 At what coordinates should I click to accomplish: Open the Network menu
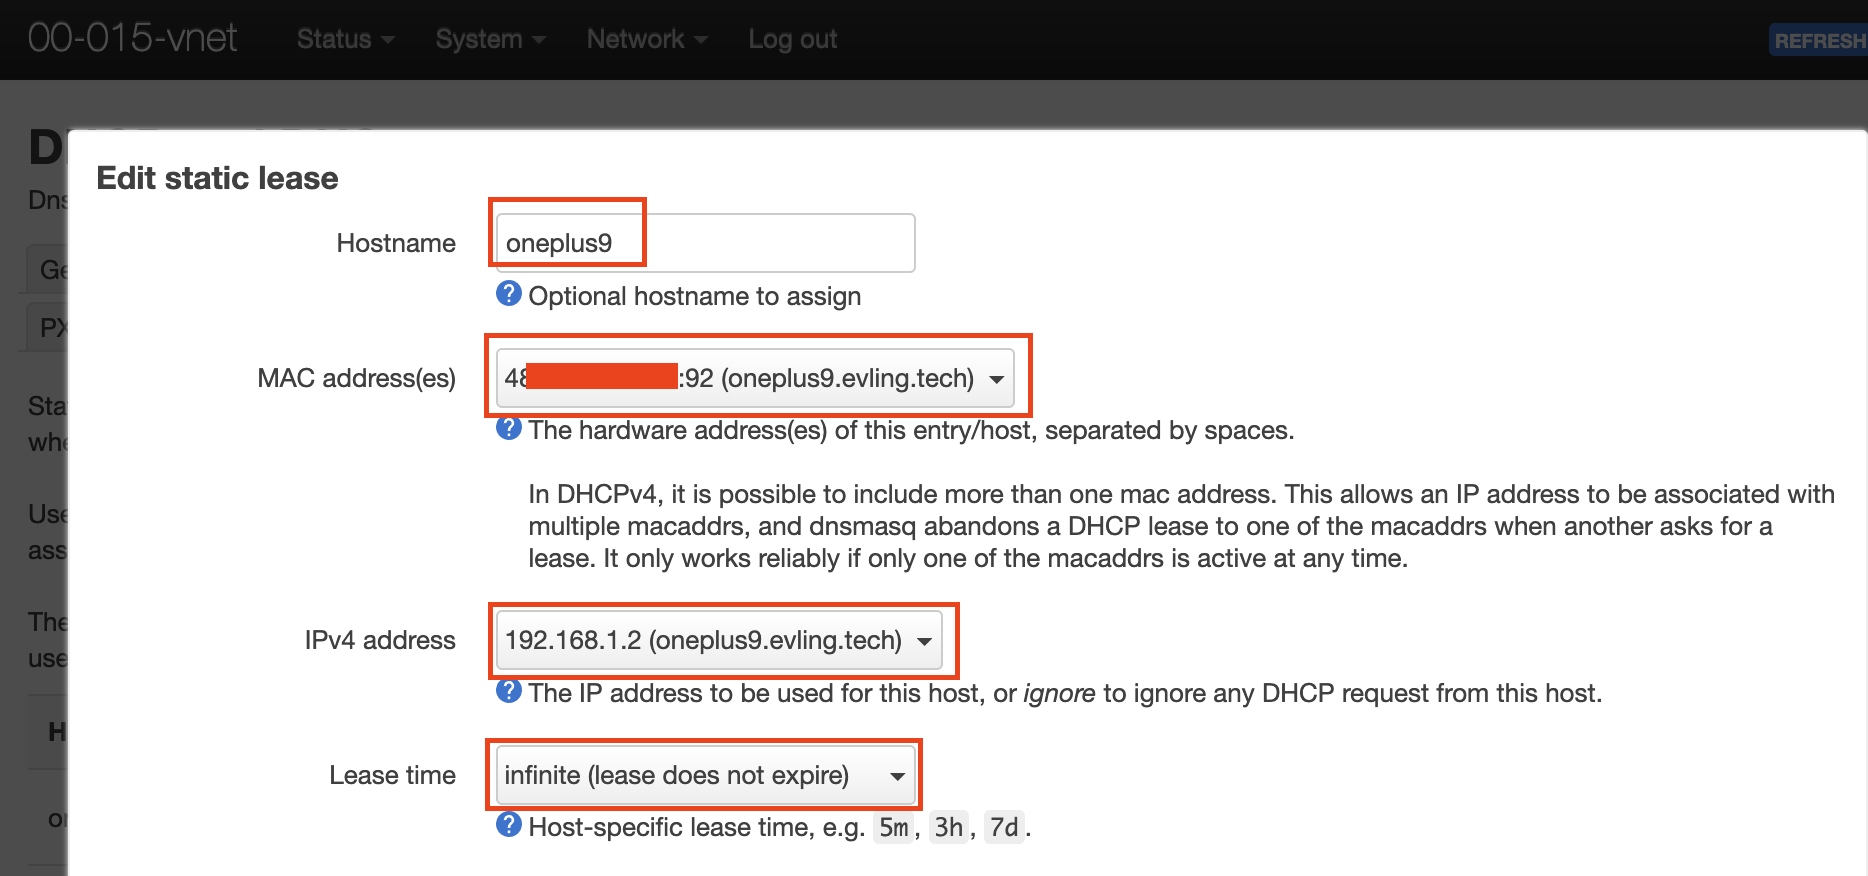click(x=647, y=39)
